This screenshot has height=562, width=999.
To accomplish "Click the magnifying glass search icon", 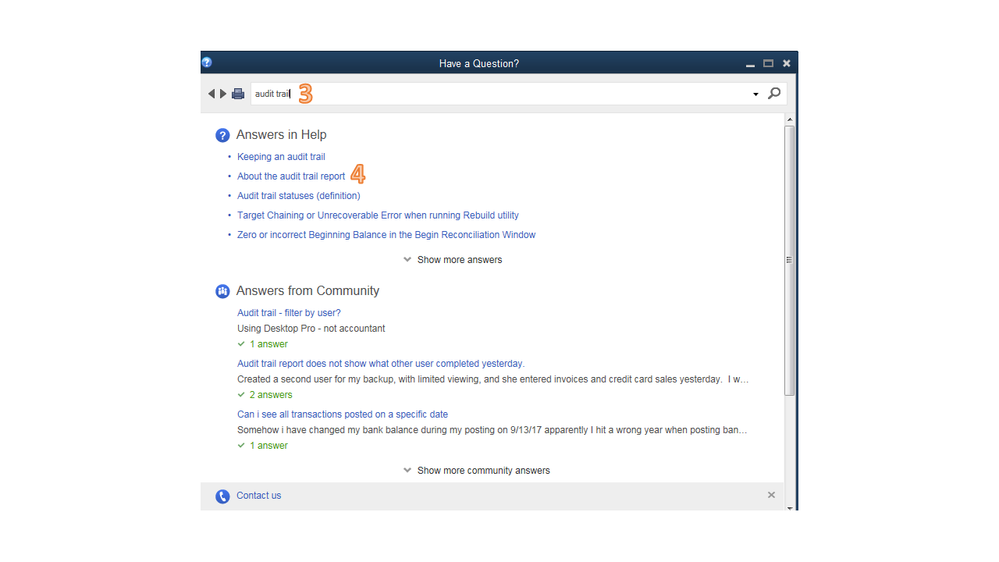I will click(774, 94).
